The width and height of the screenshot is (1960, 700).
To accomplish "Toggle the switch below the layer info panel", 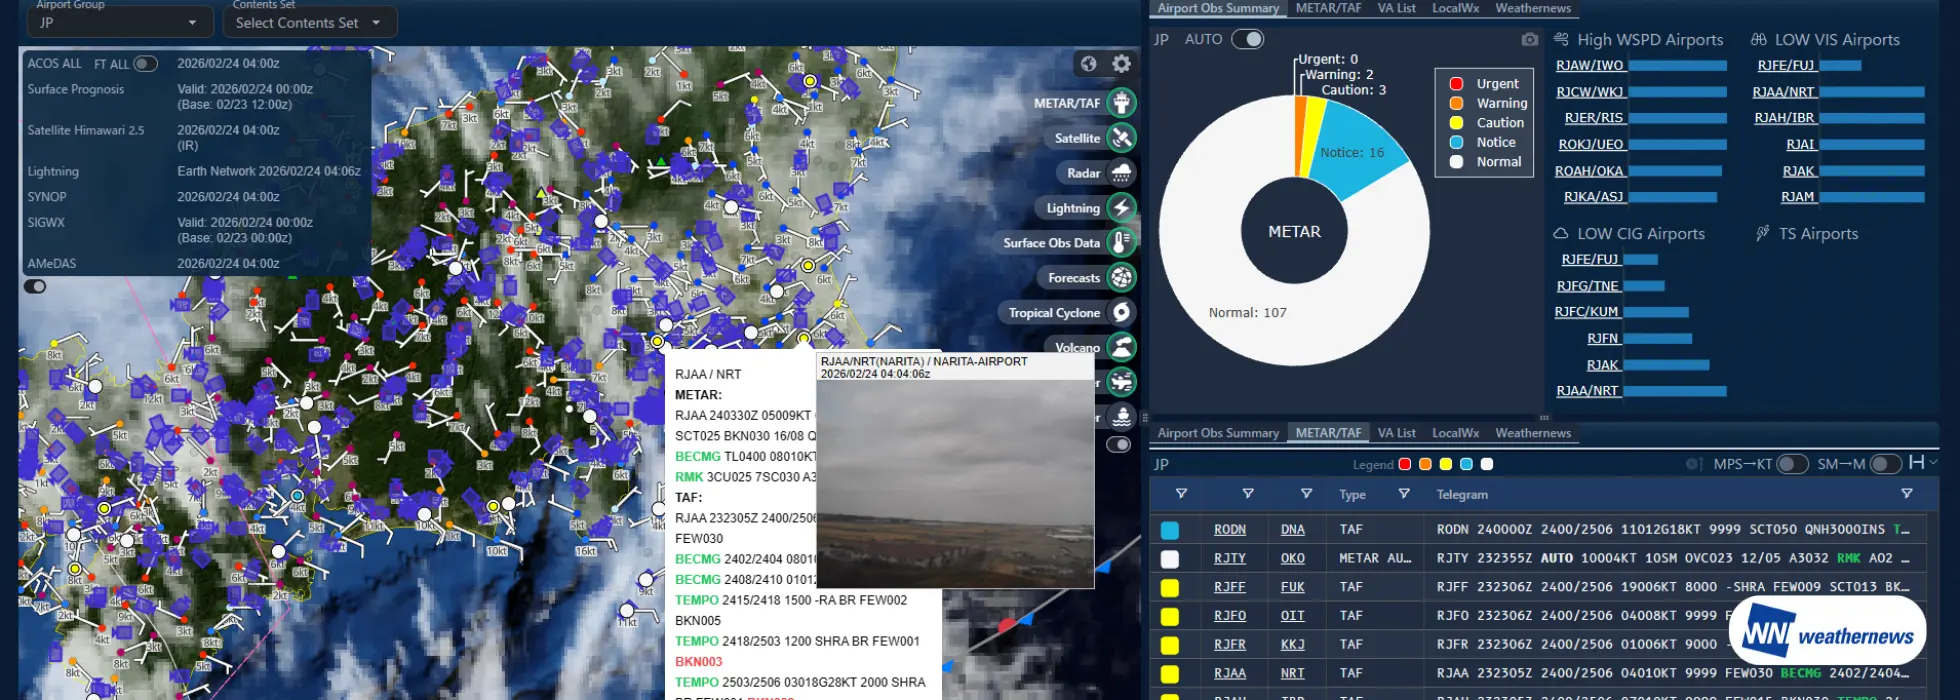I will coord(35,287).
